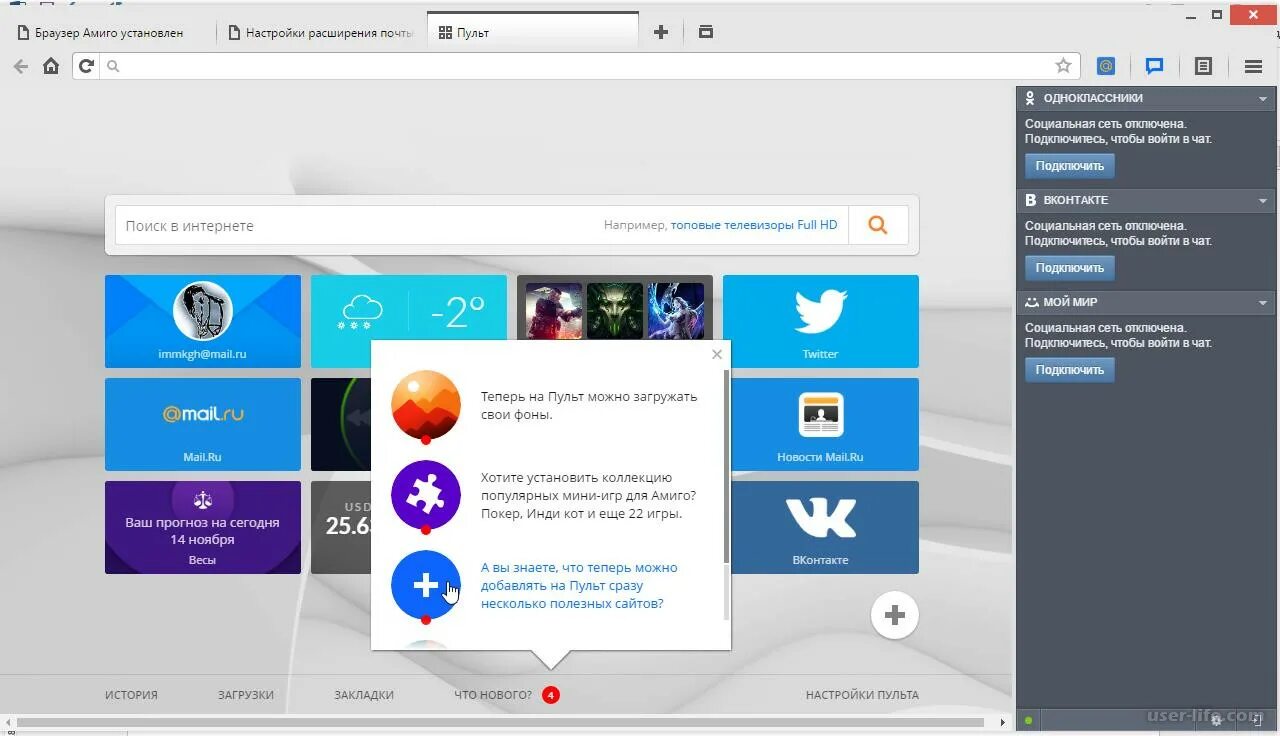This screenshot has width=1280, height=736.
Task: Switch to Настройки расширения почты tab
Action: (320, 32)
